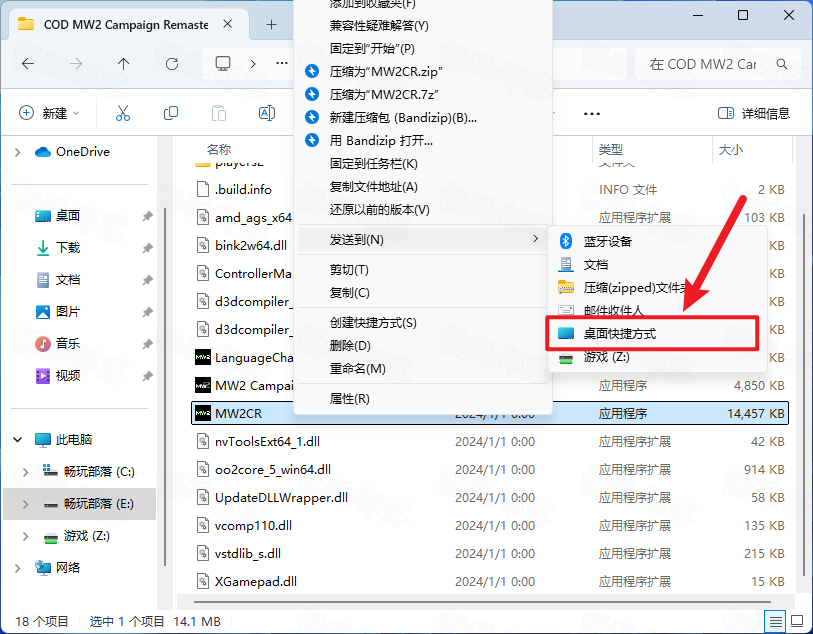Click the Cut scissors icon in toolbar
813x634 pixels.
123,113
